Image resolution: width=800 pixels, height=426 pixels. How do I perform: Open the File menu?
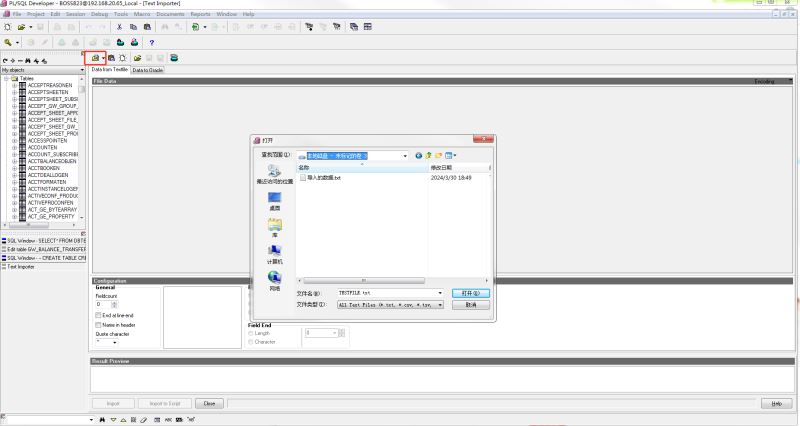[17, 14]
